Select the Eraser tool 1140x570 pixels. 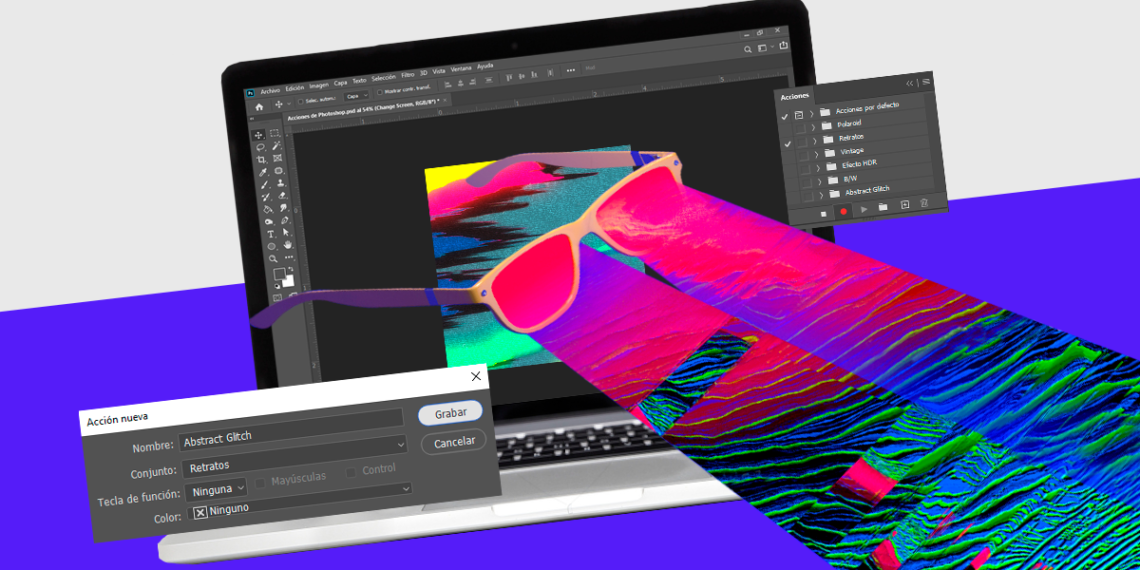point(281,195)
